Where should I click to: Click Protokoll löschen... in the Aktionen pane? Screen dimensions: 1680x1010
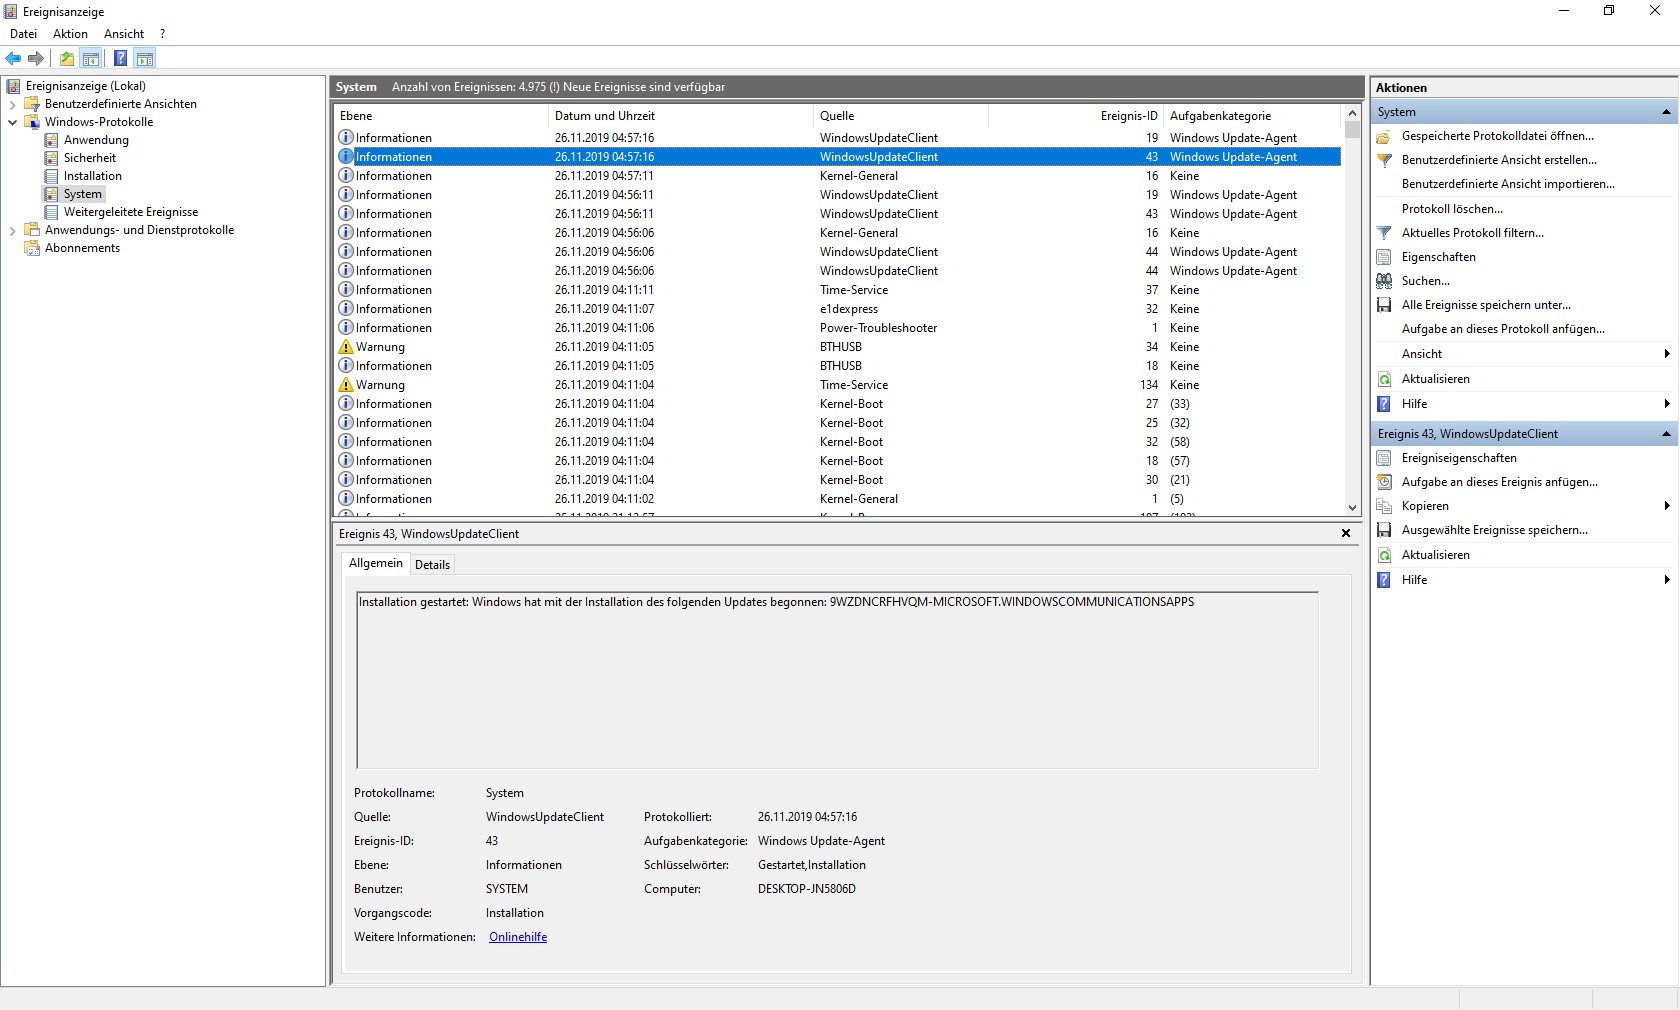1452,209
